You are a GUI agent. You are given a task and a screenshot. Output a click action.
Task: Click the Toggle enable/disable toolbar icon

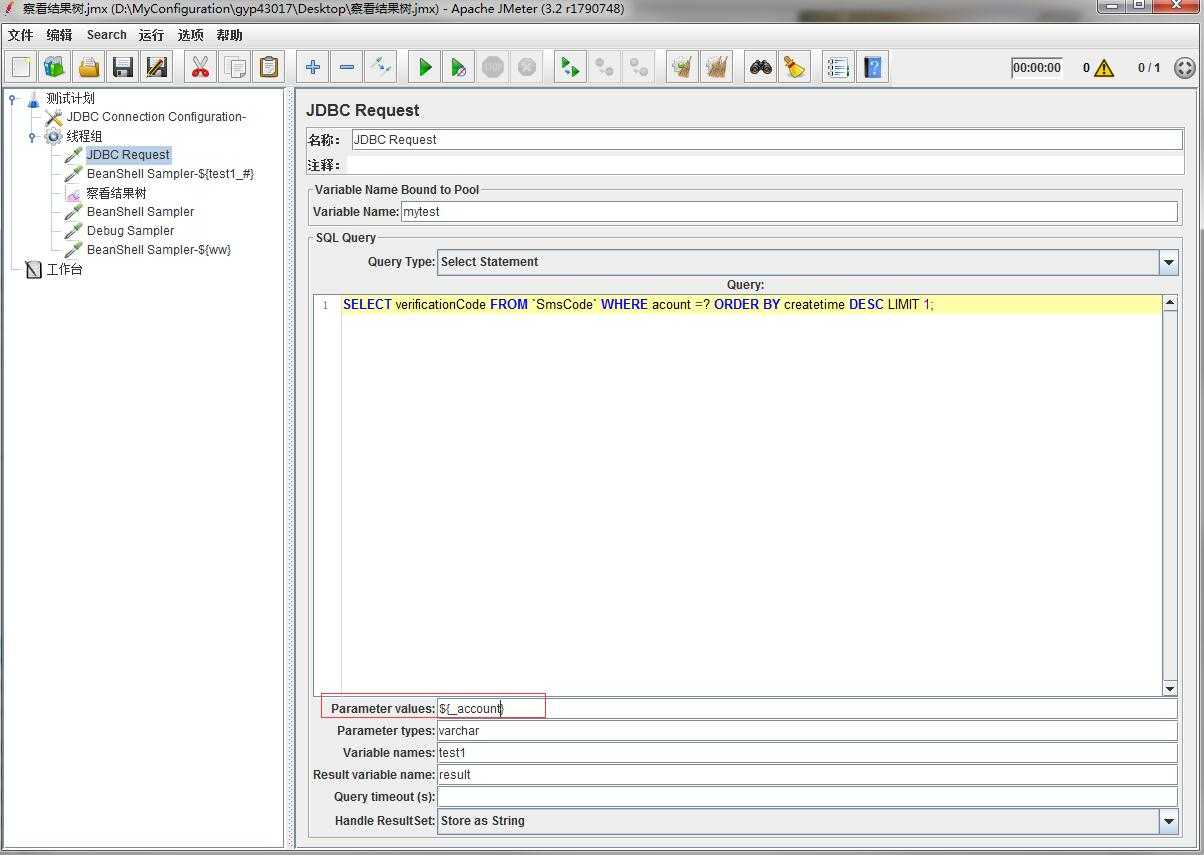(380, 68)
